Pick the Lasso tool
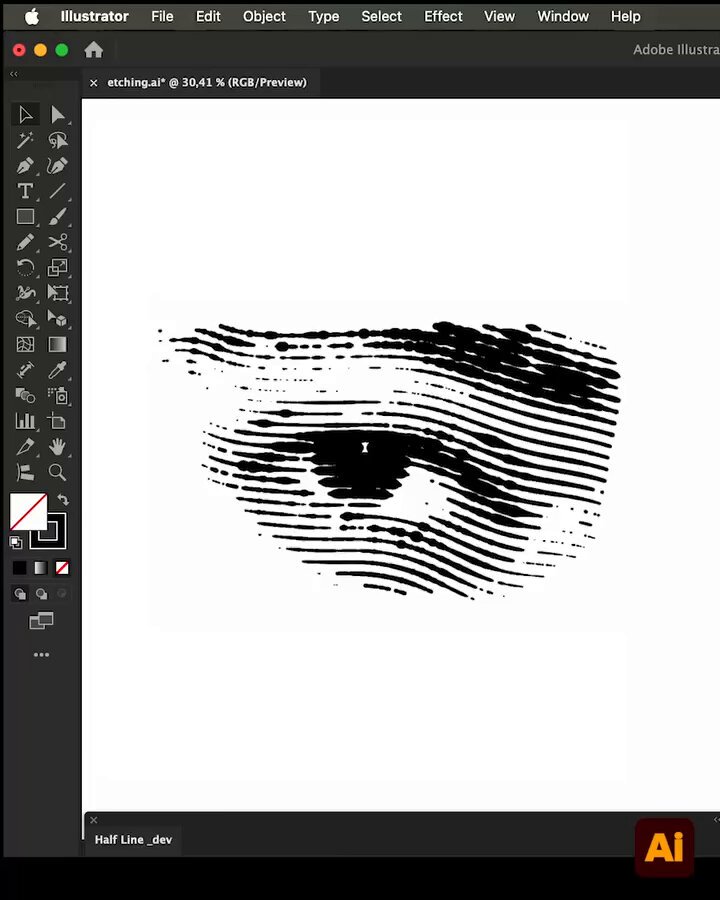The height and width of the screenshot is (900, 720). (57, 140)
